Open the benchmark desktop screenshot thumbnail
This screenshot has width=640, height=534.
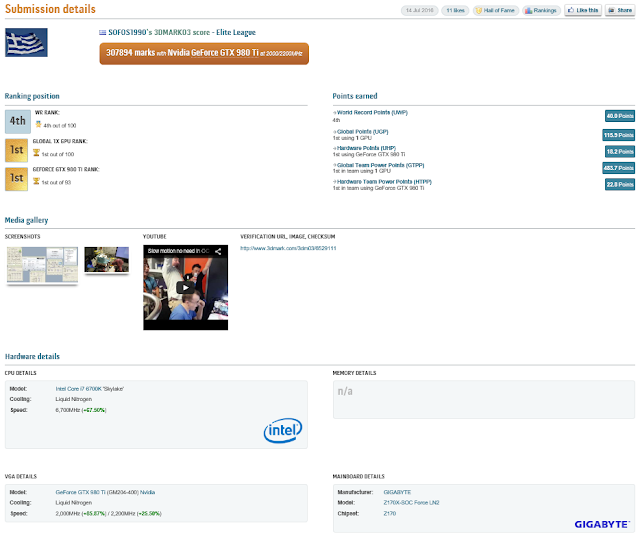coord(42,265)
